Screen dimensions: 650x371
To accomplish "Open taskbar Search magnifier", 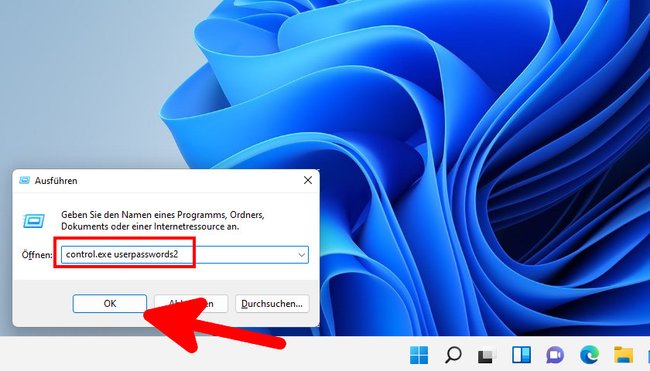I will pyautogui.click(x=453, y=355).
